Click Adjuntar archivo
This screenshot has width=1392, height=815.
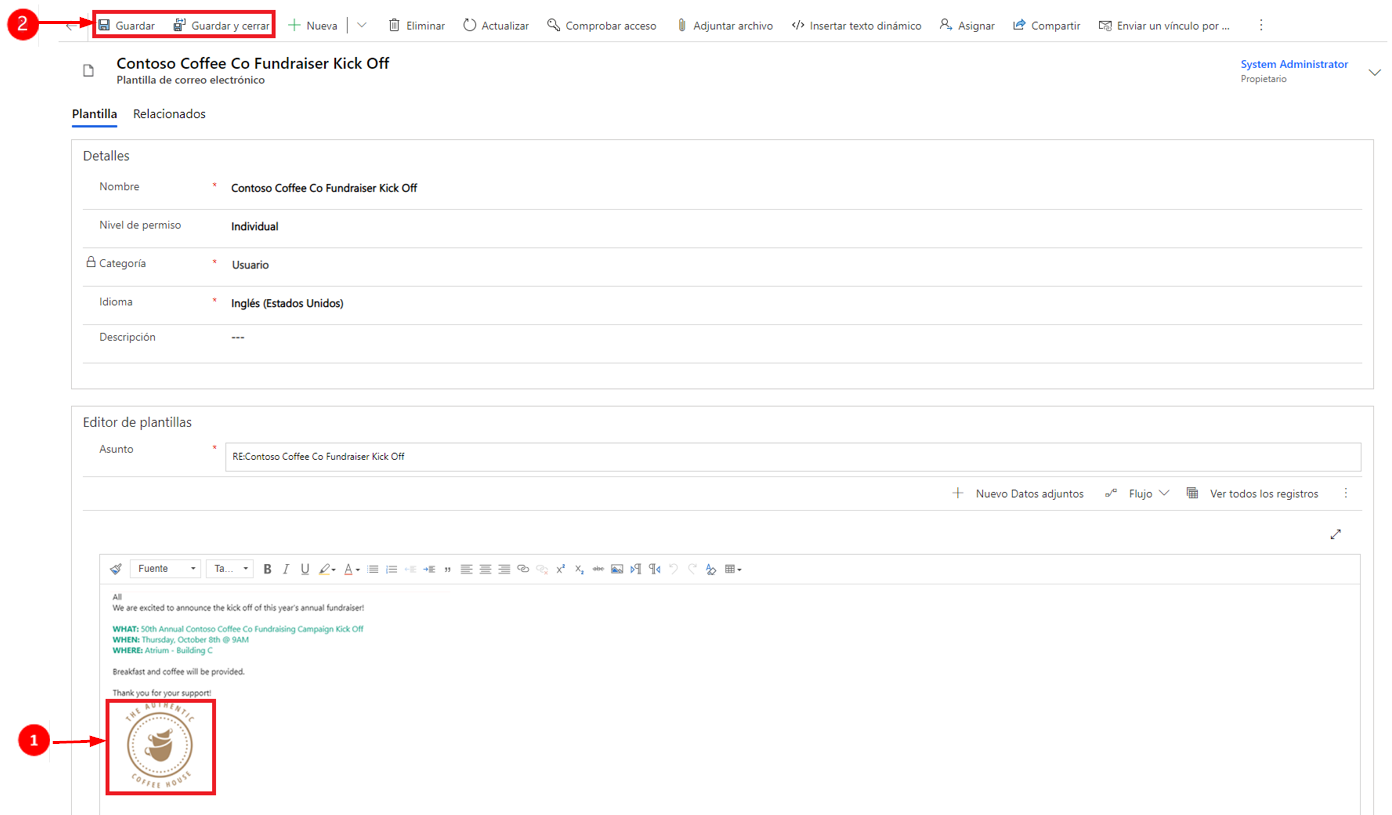pyautogui.click(x=724, y=25)
